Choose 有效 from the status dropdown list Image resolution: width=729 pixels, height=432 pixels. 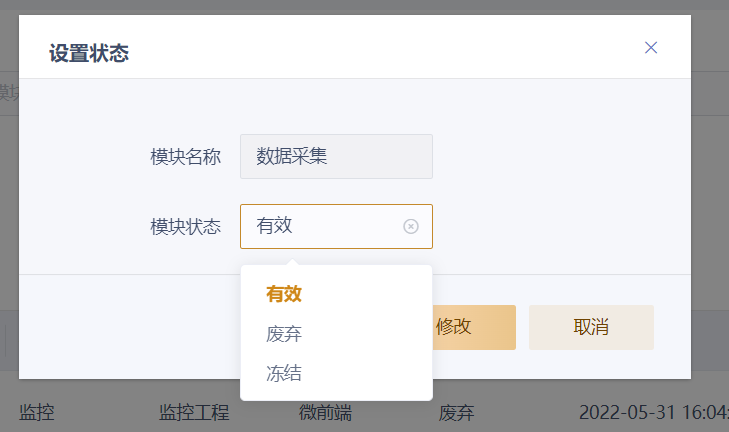284,294
